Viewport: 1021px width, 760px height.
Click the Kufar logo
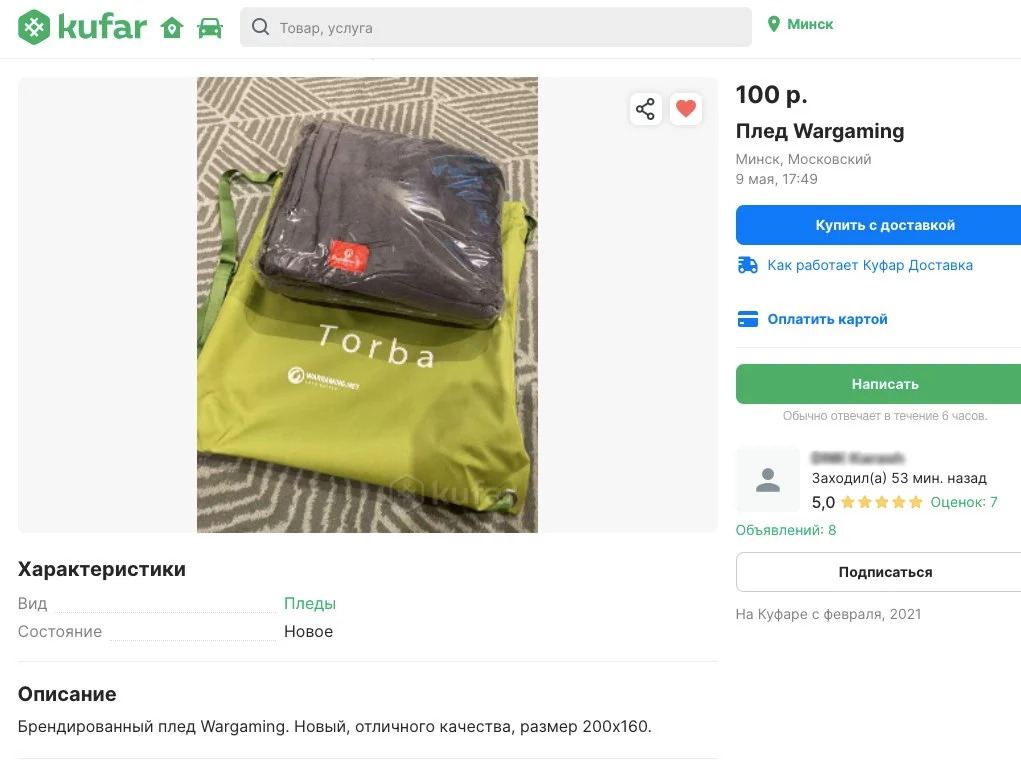click(x=82, y=27)
